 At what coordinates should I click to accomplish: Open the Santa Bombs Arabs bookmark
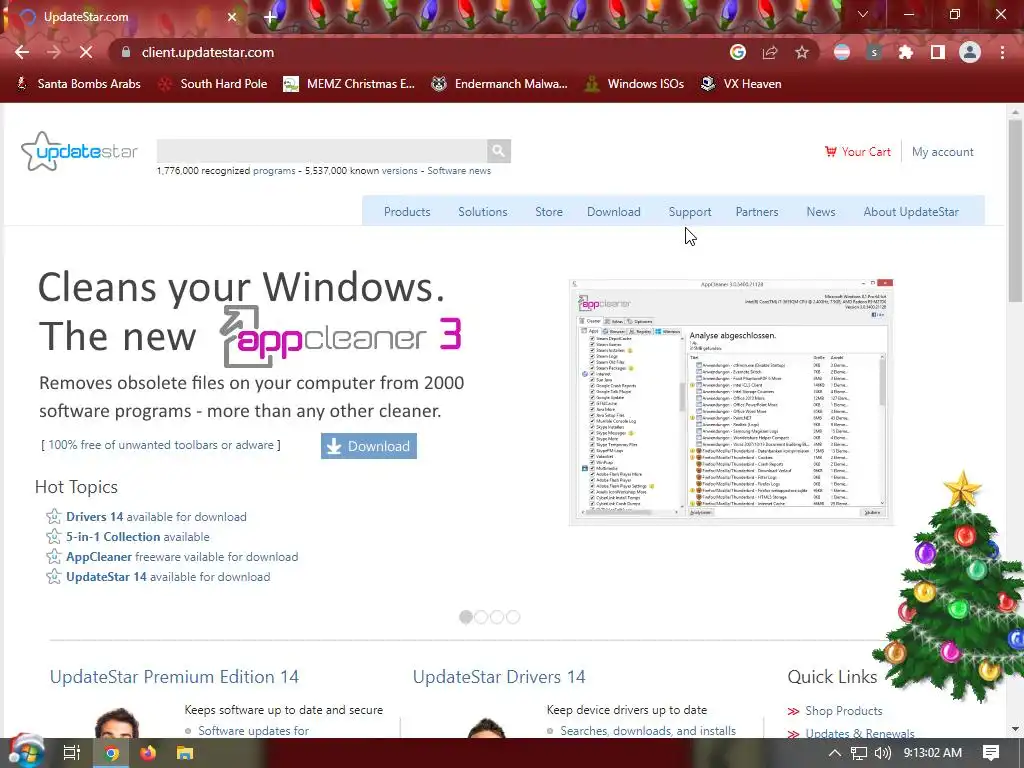[78, 84]
